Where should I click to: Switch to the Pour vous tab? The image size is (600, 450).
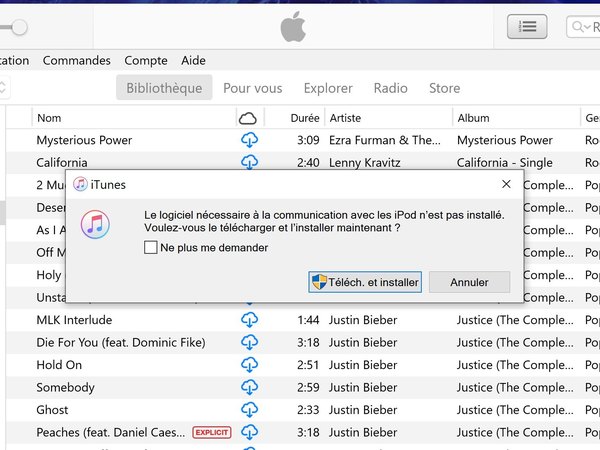click(253, 88)
